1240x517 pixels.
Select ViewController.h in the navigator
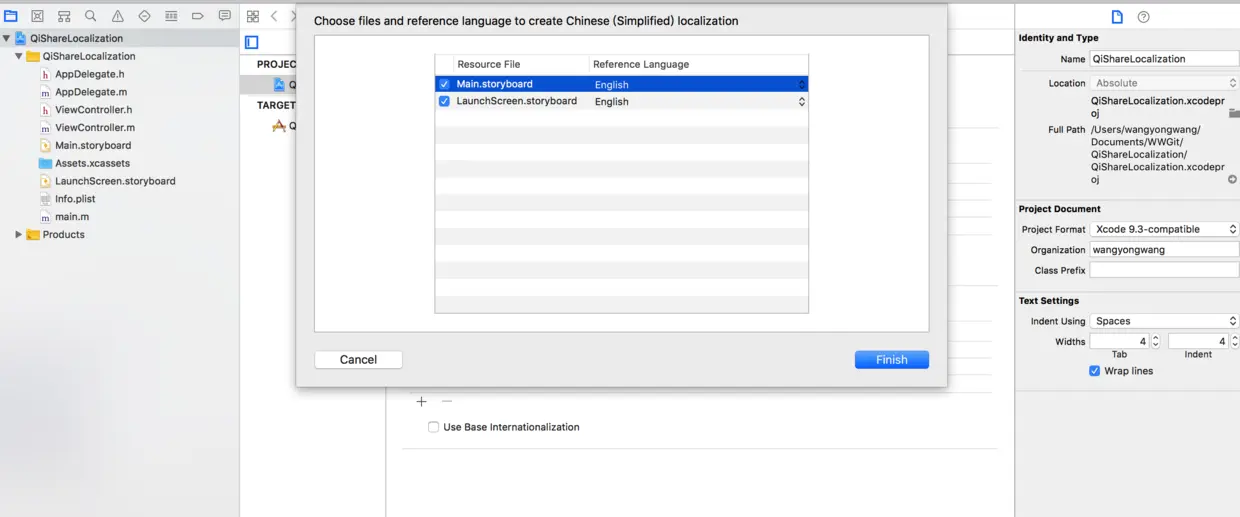click(x=94, y=110)
